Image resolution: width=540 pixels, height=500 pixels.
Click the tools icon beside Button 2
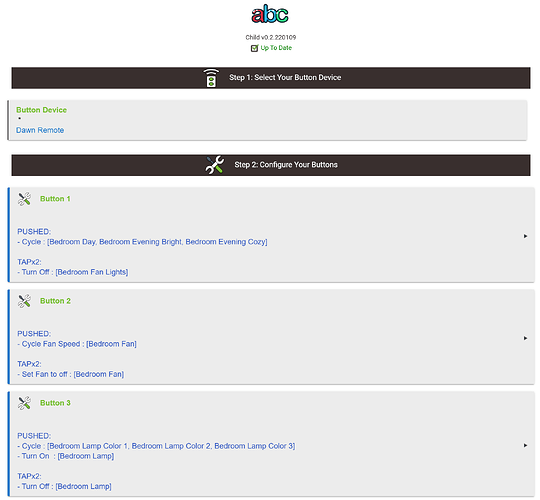(x=24, y=301)
